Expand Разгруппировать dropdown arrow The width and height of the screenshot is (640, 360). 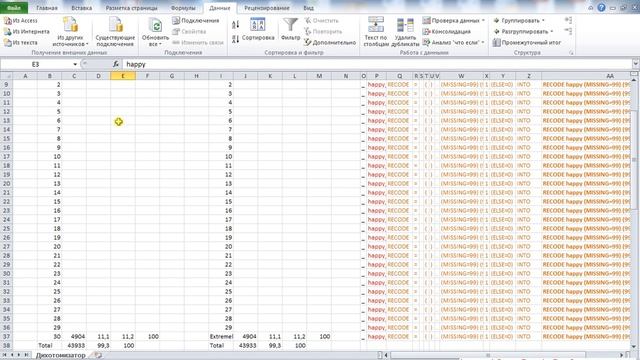(552, 31)
